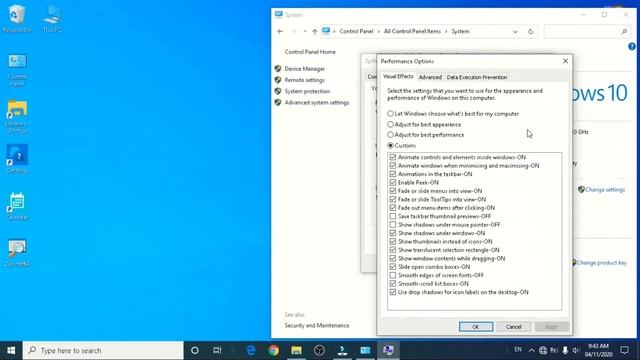
Task: Click Change product key link
Action: coord(602,263)
